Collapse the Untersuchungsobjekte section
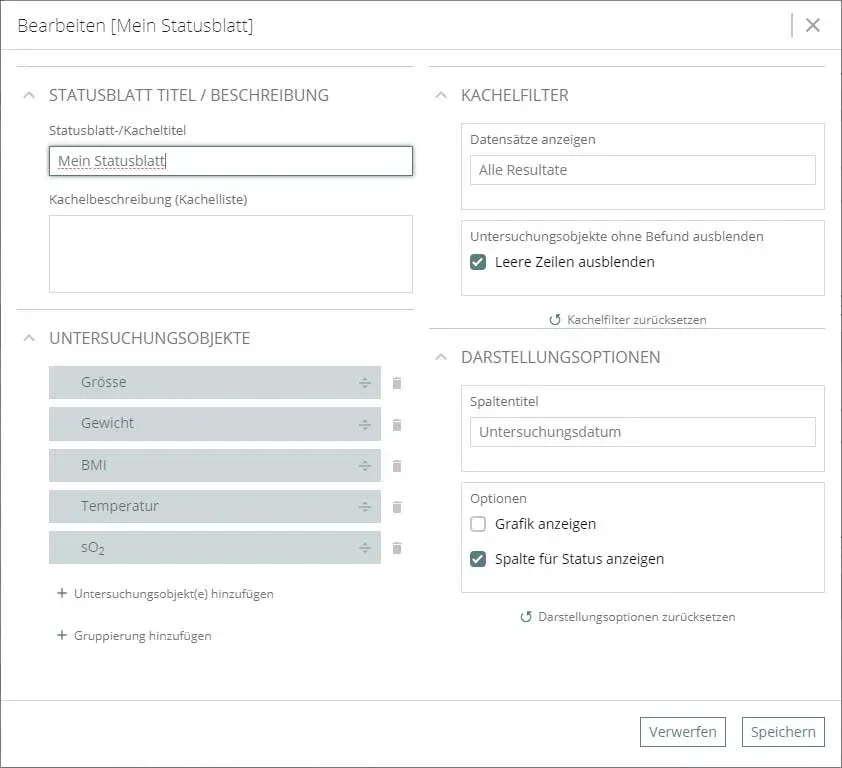The width and height of the screenshot is (842, 768). (30, 338)
